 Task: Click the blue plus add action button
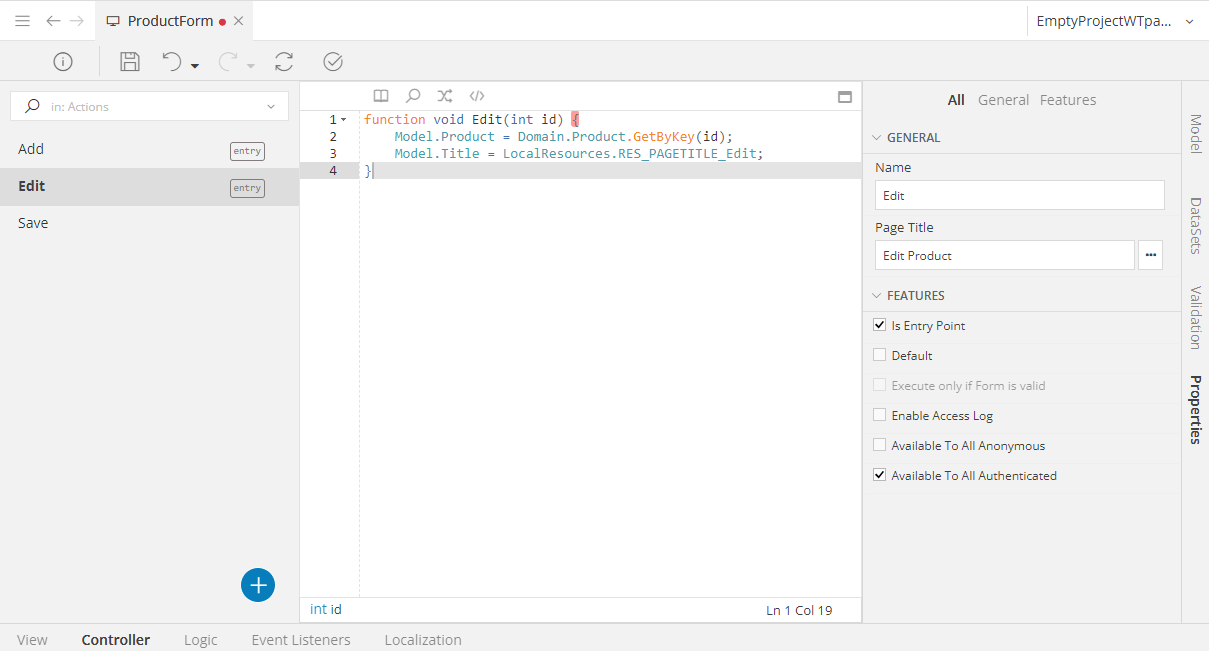click(x=258, y=585)
